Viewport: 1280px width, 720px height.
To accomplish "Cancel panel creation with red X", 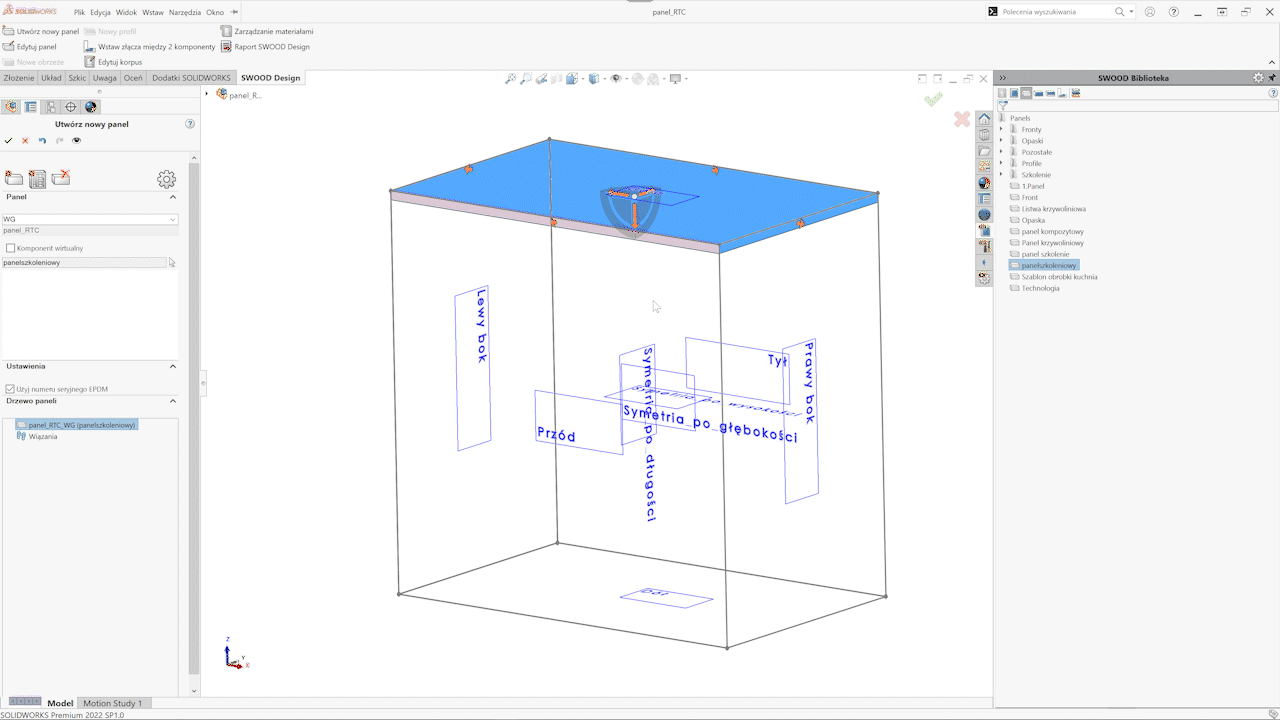I will 25,141.
